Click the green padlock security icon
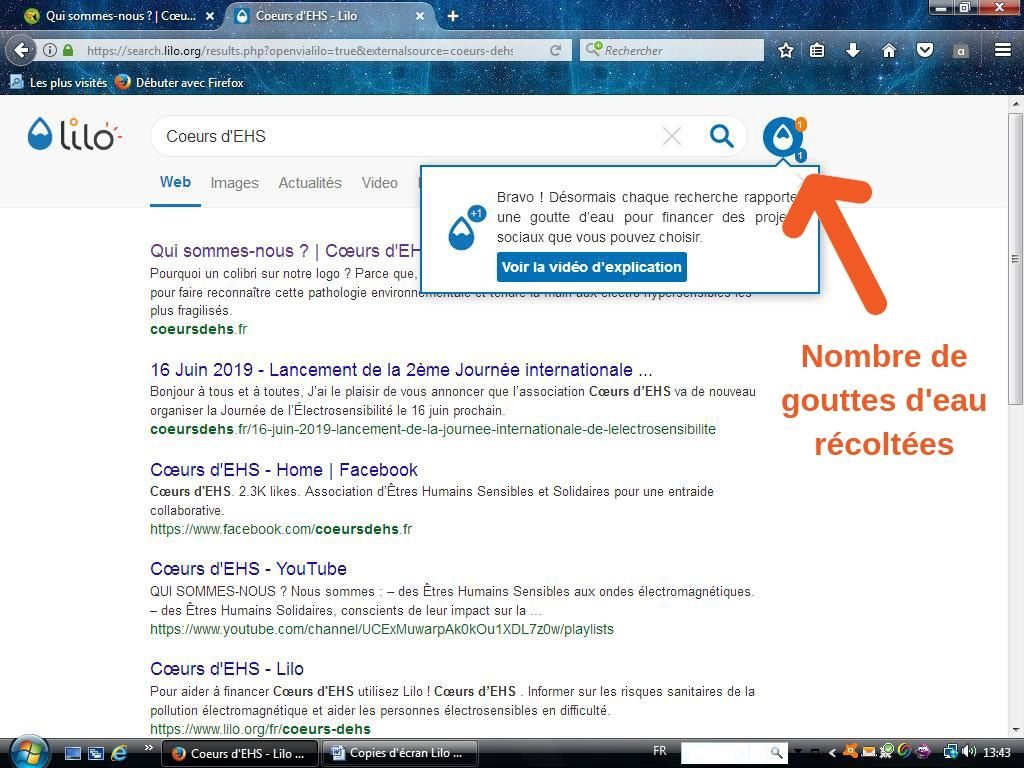The image size is (1024, 768). point(68,50)
